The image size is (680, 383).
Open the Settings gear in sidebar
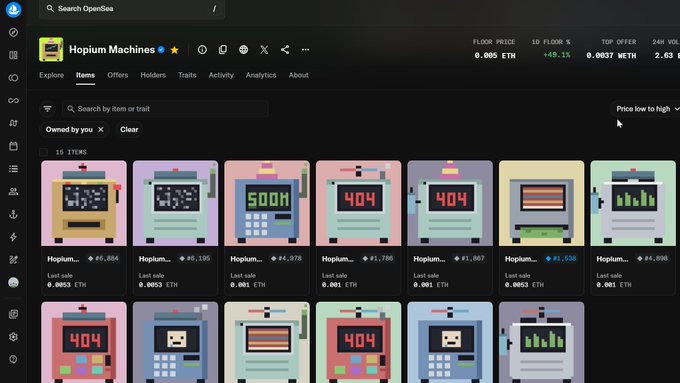point(13,337)
